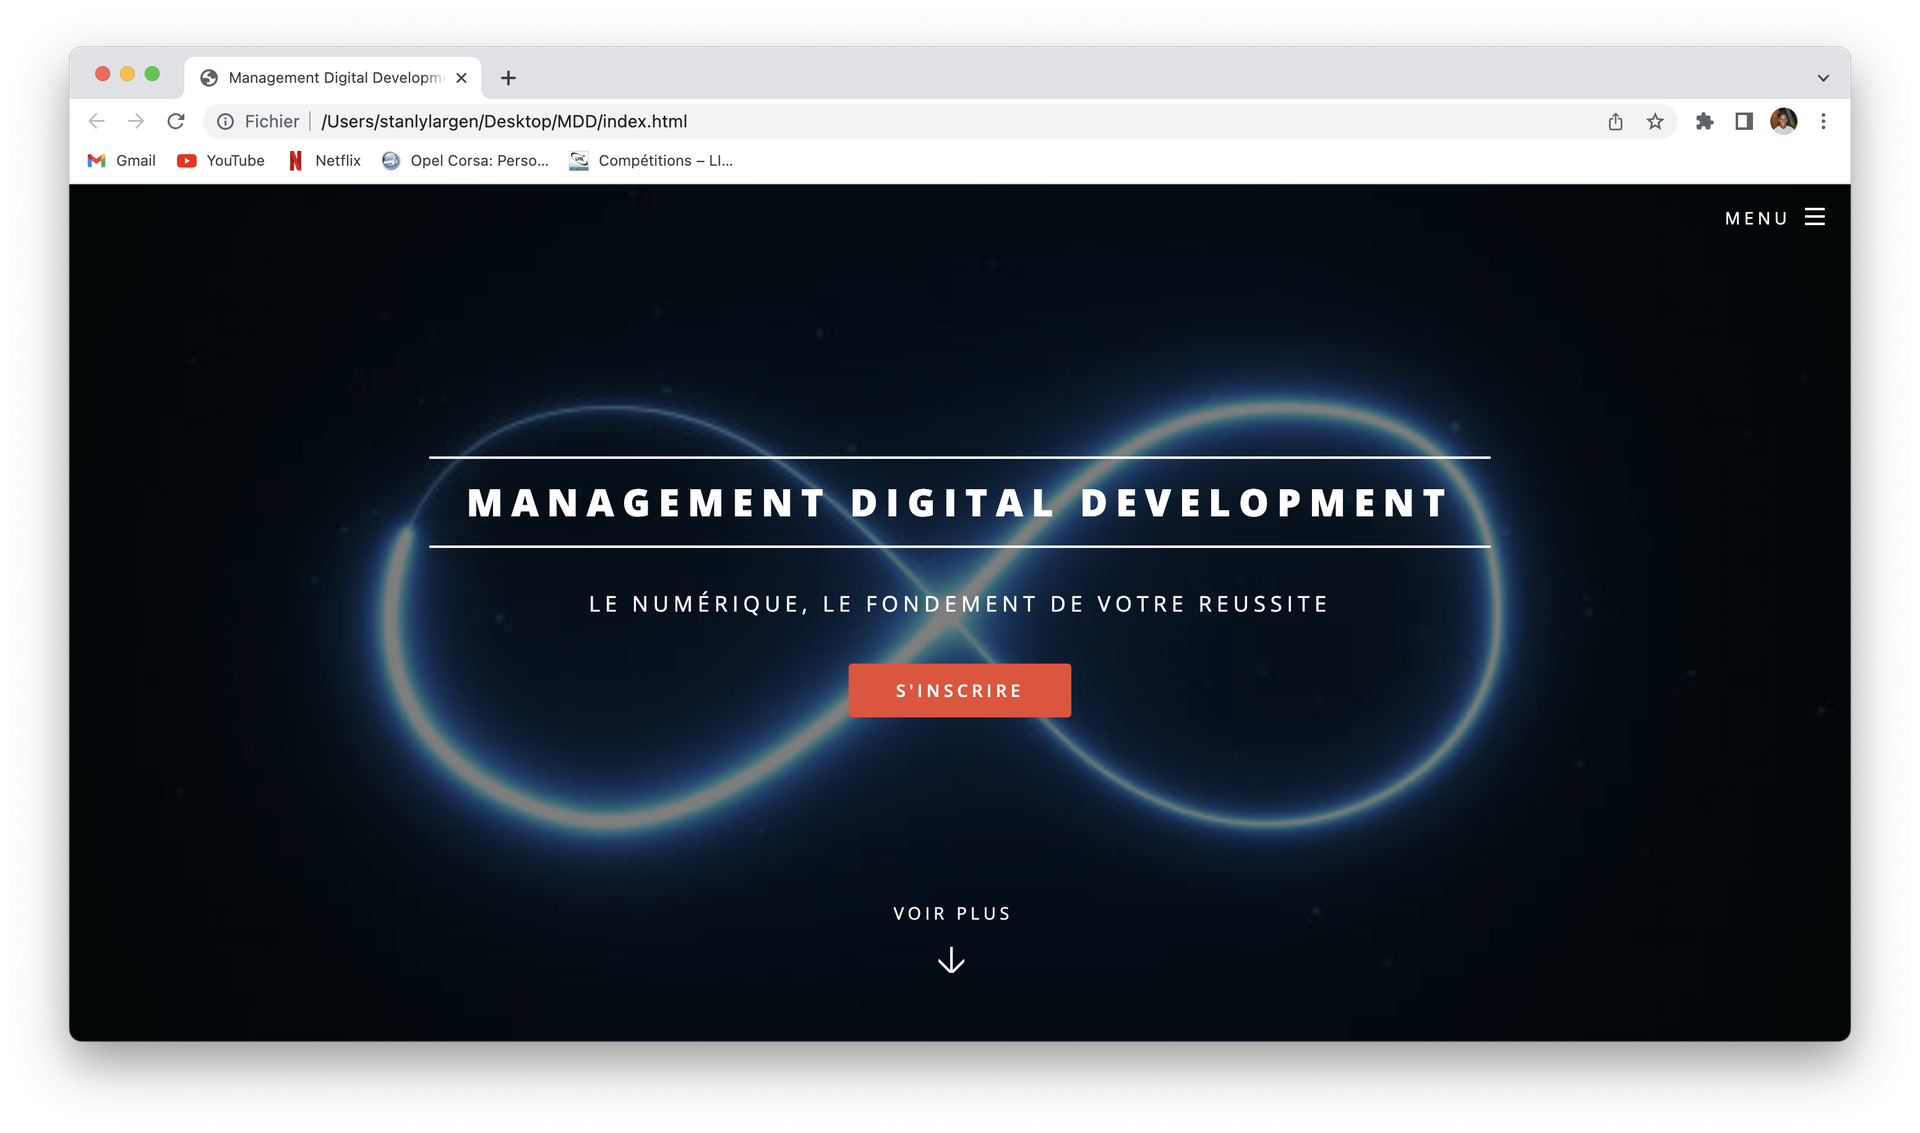Open the Chrome profile avatar
Viewport: 1920px width, 1133px height.
pyautogui.click(x=1783, y=121)
